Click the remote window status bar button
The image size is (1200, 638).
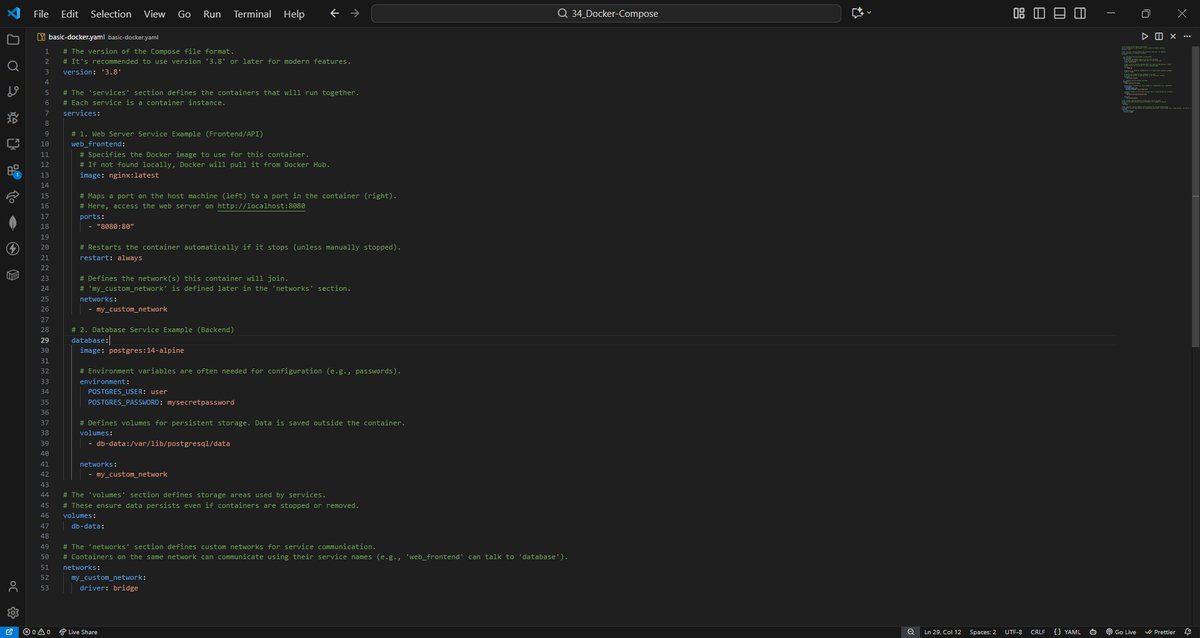(8, 632)
